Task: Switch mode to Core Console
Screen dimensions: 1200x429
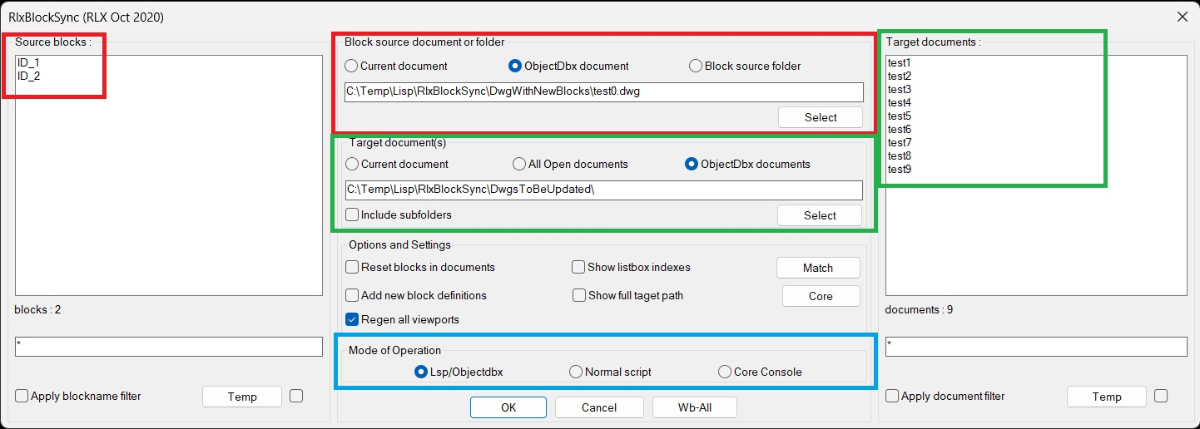Action: pos(725,372)
